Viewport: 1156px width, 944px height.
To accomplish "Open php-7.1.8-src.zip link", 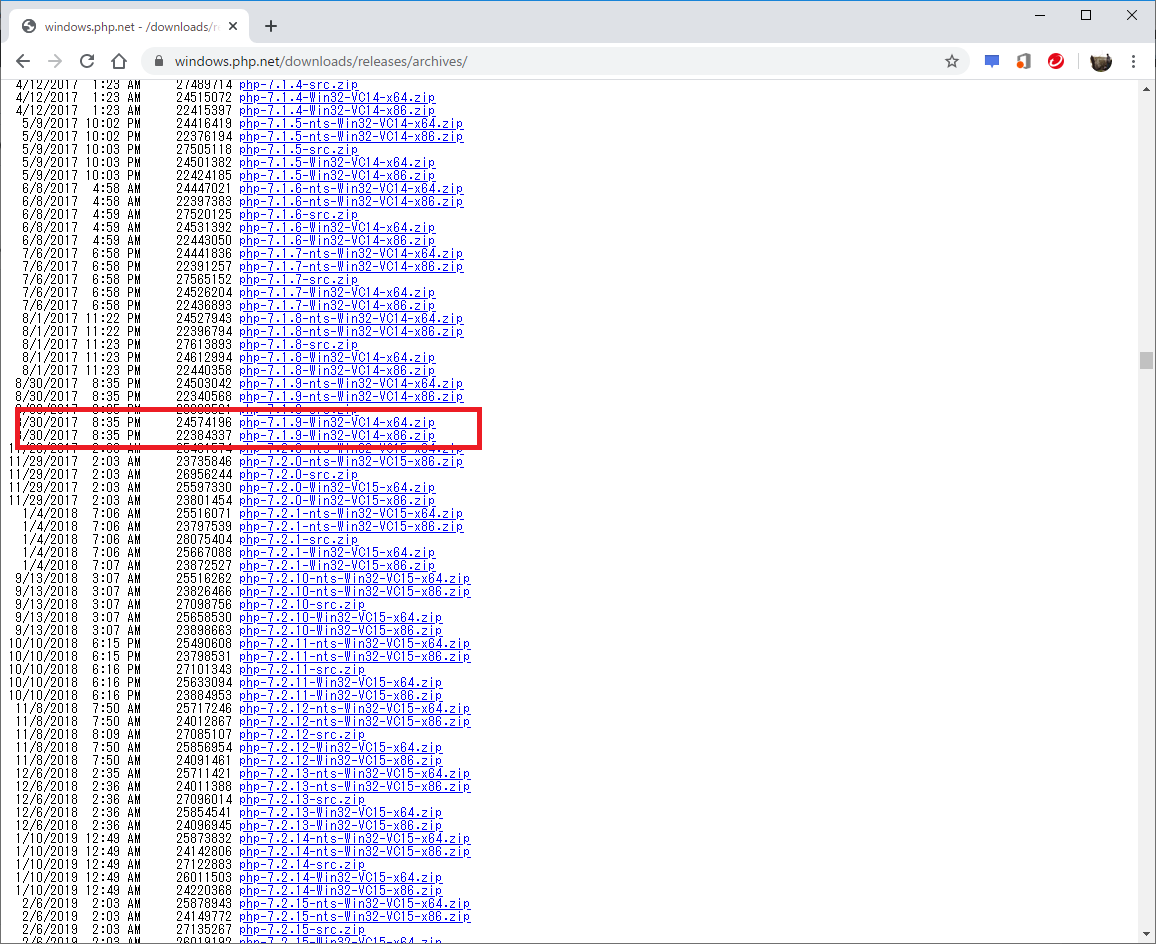I will coord(299,344).
